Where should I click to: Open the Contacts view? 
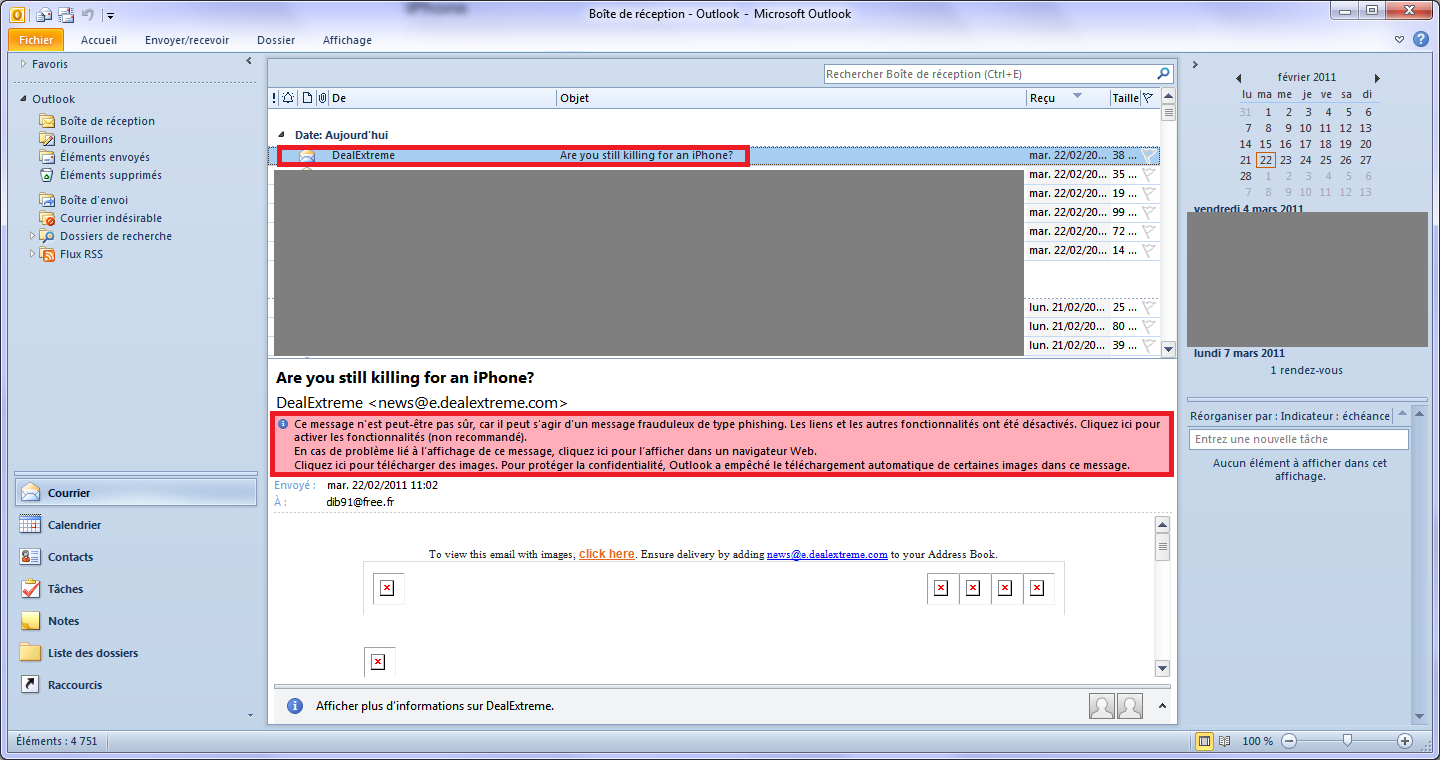click(136, 557)
